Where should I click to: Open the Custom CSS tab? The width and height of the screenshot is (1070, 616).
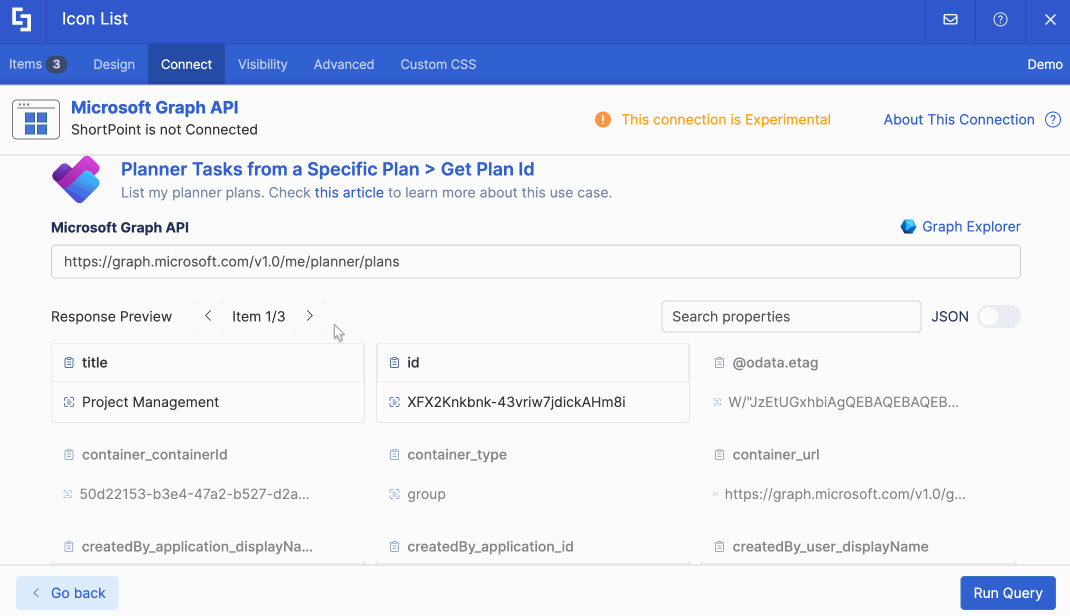(438, 64)
